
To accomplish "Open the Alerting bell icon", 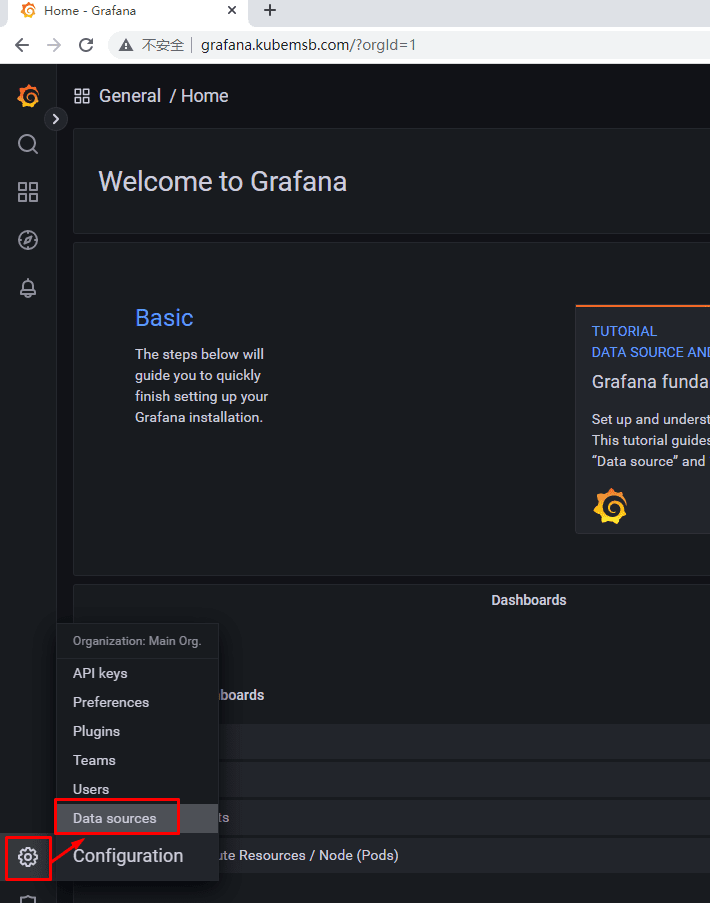I will [28, 288].
